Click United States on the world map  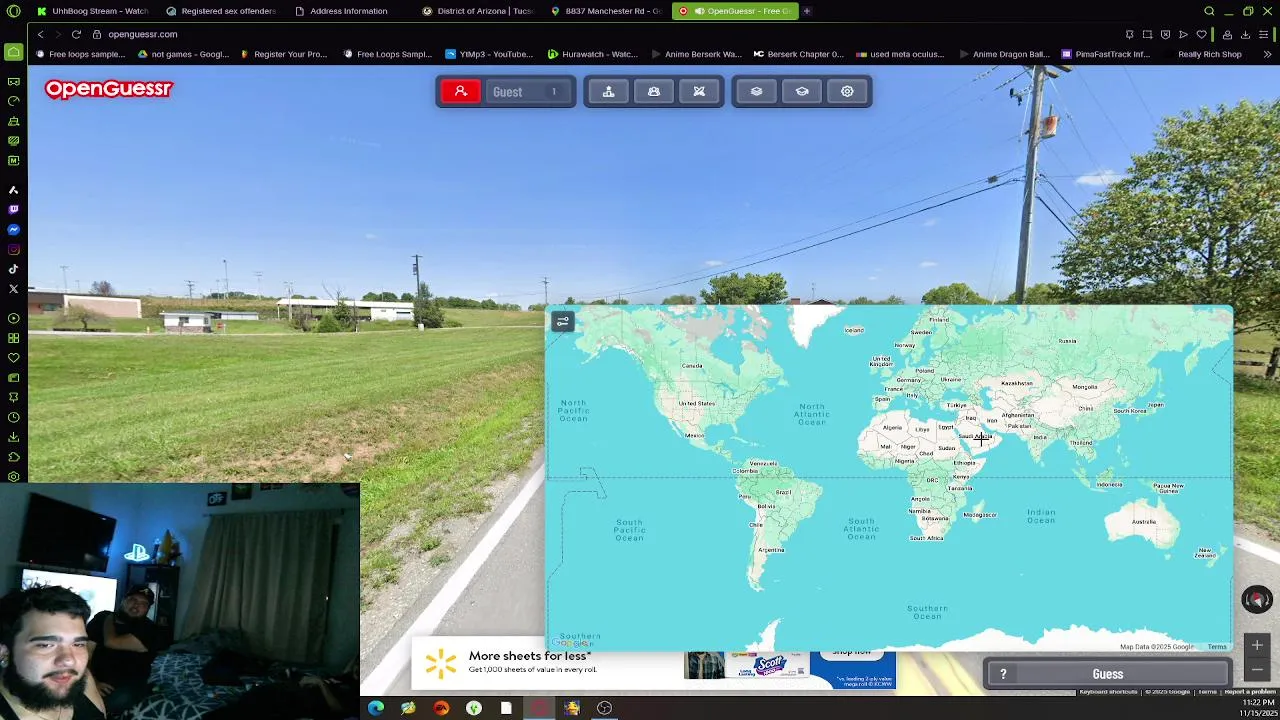pyautogui.click(x=696, y=403)
